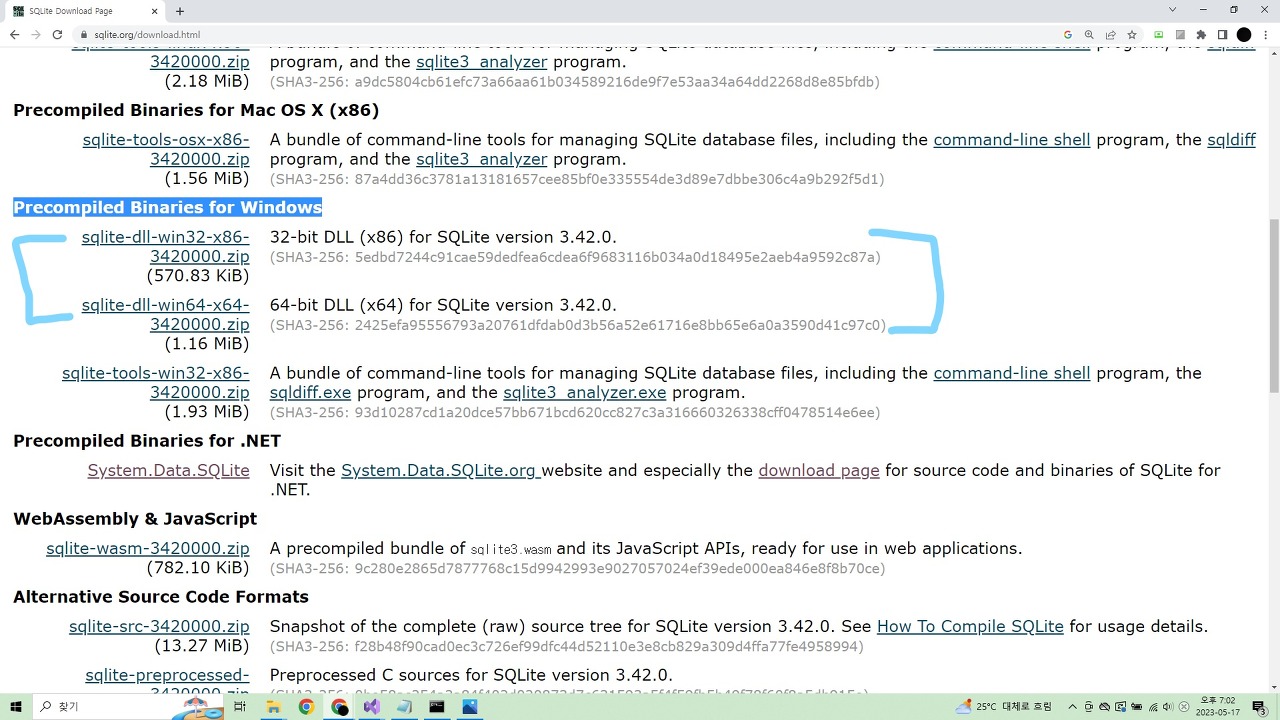
Task: Open the weather widget showing 25°C
Action: [1004, 707]
